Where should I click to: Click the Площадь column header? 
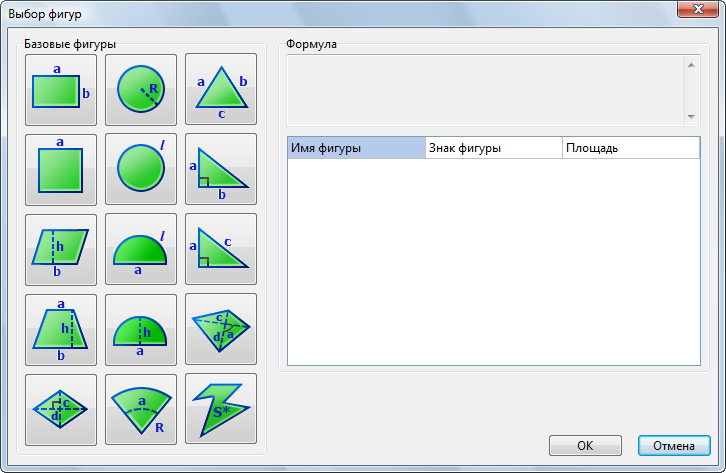click(630, 148)
